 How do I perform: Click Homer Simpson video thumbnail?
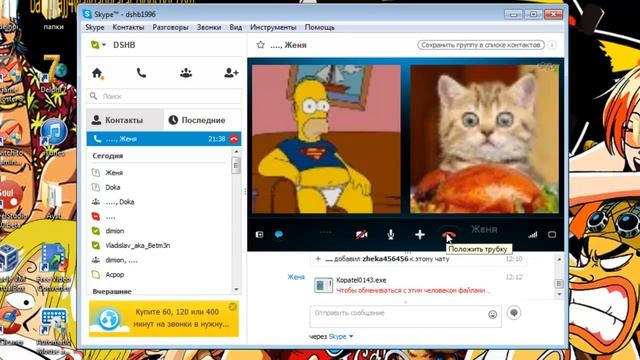pyautogui.click(x=326, y=139)
